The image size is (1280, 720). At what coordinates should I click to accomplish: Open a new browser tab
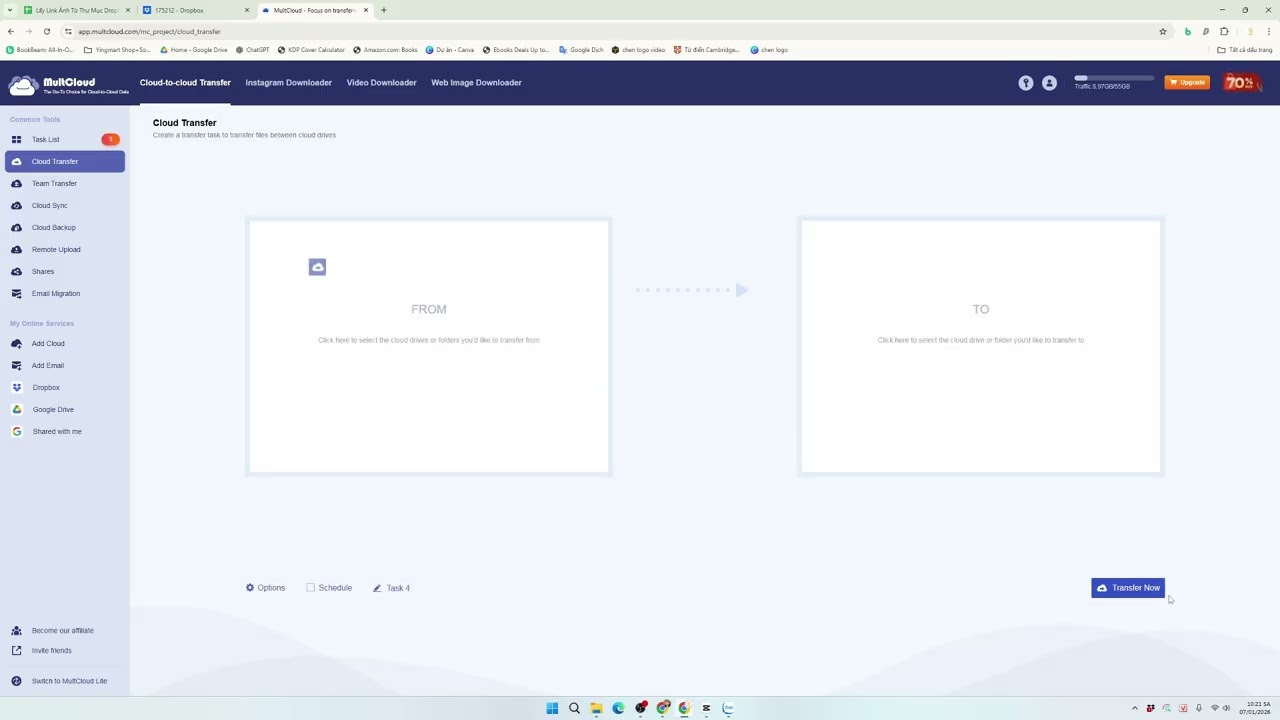[x=383, y=10]
